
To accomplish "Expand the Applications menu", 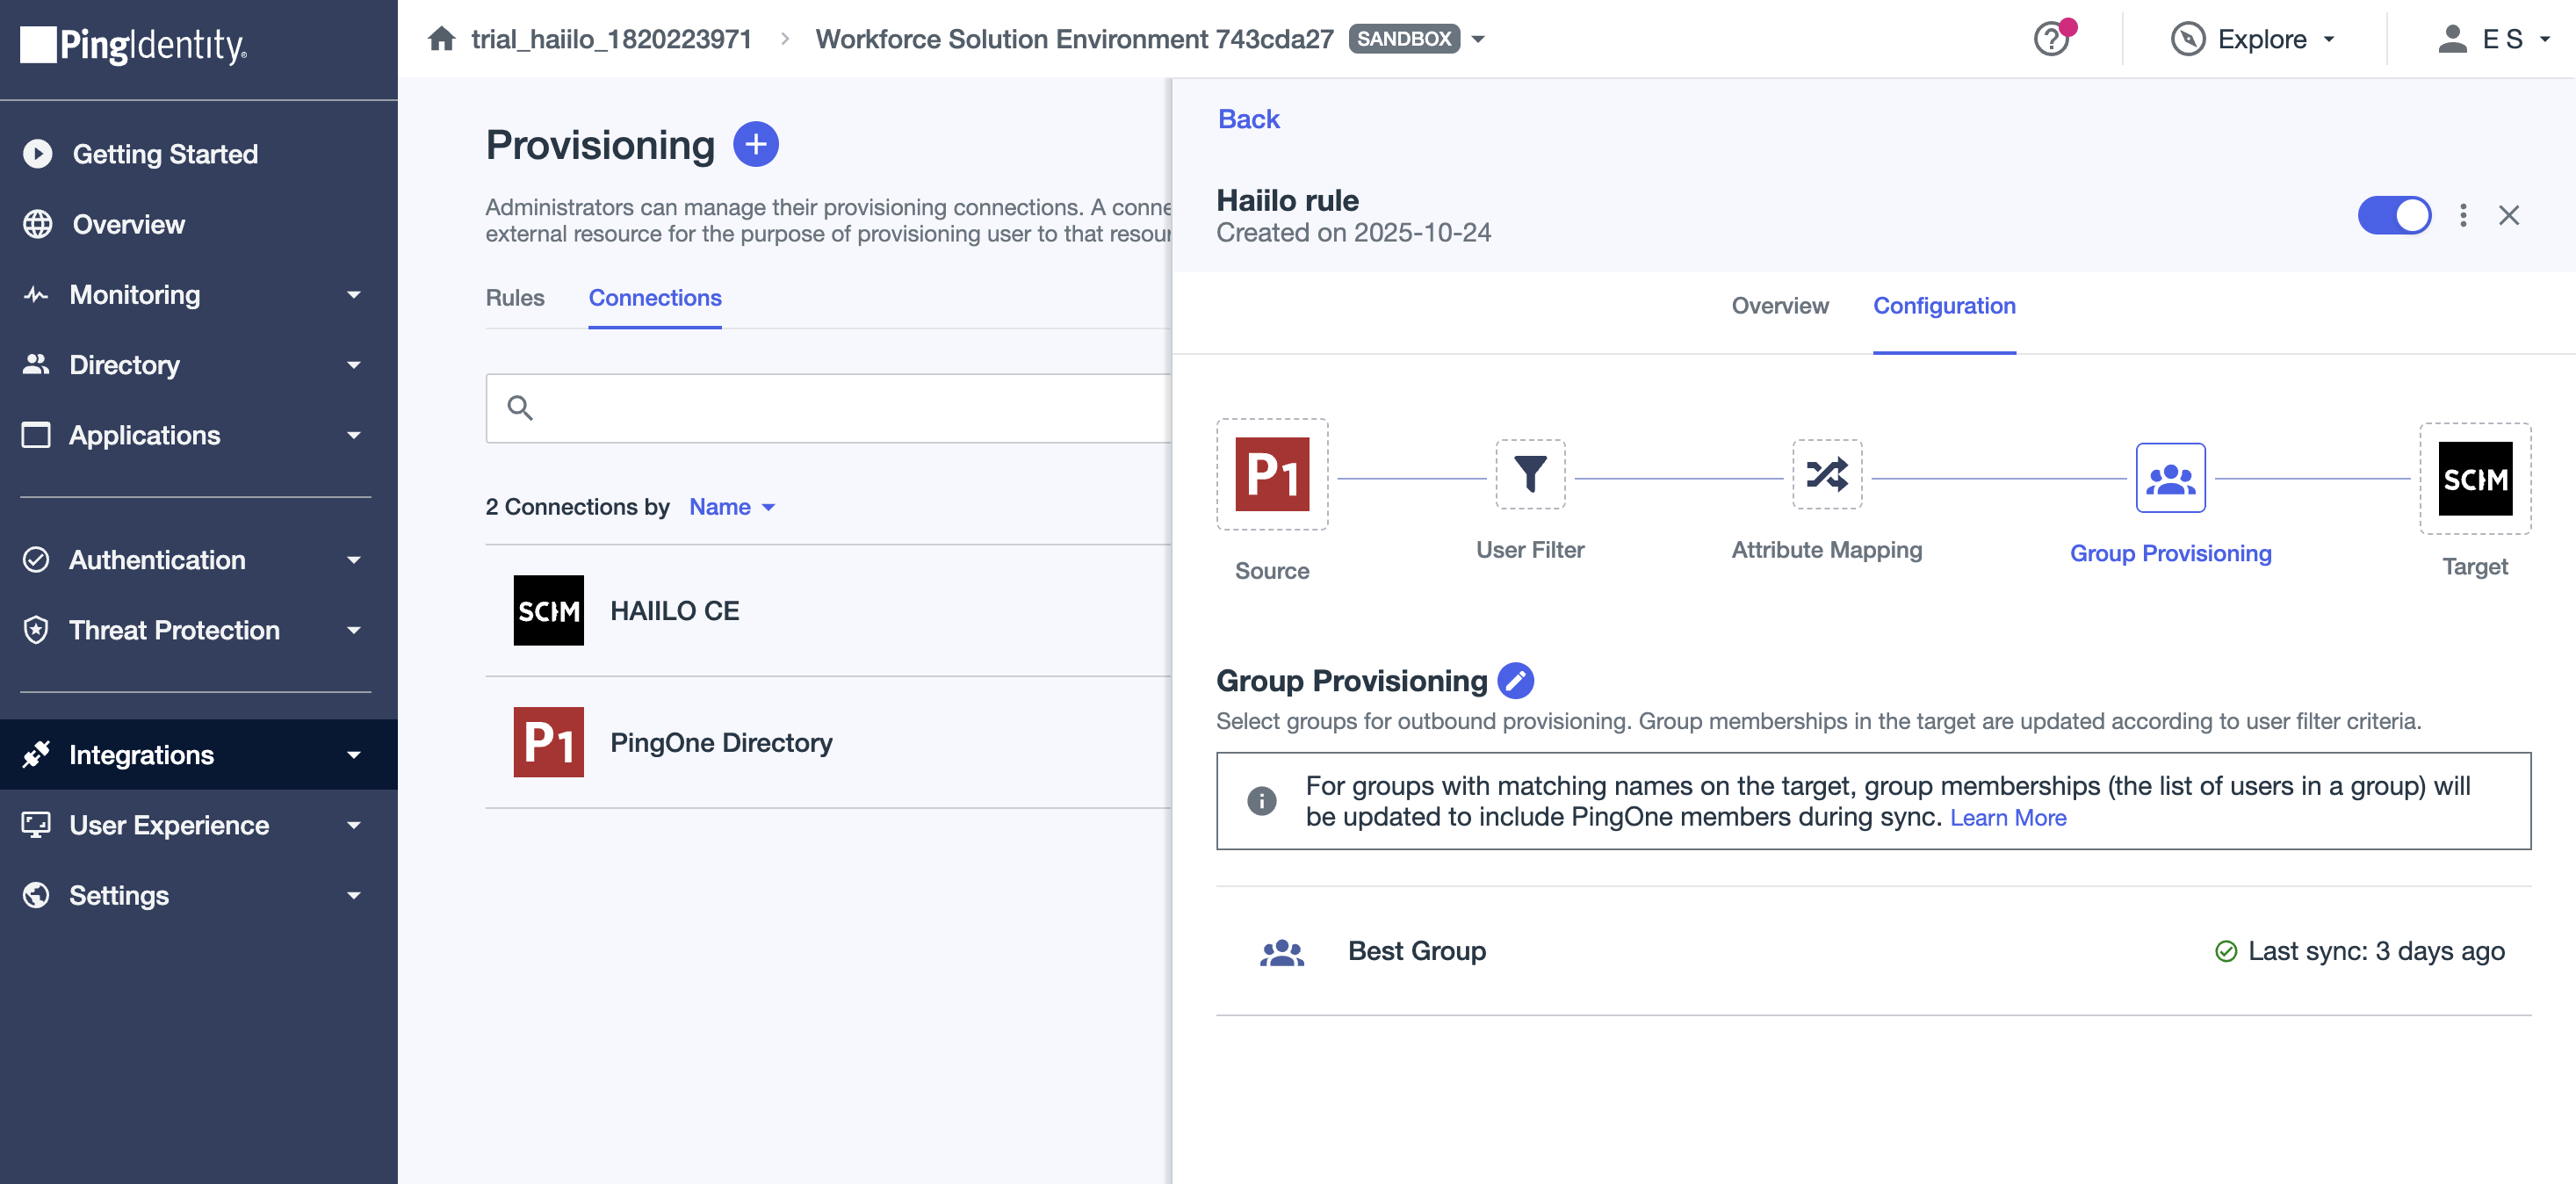I will 354,435.
